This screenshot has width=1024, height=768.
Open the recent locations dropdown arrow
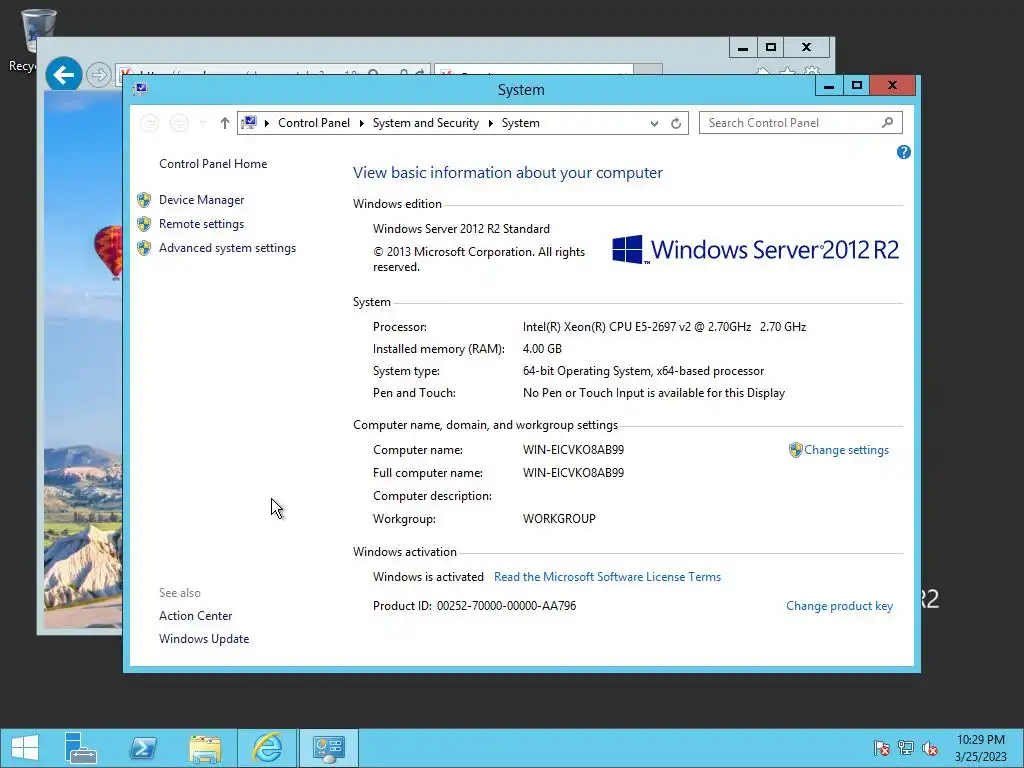(203, 123)
